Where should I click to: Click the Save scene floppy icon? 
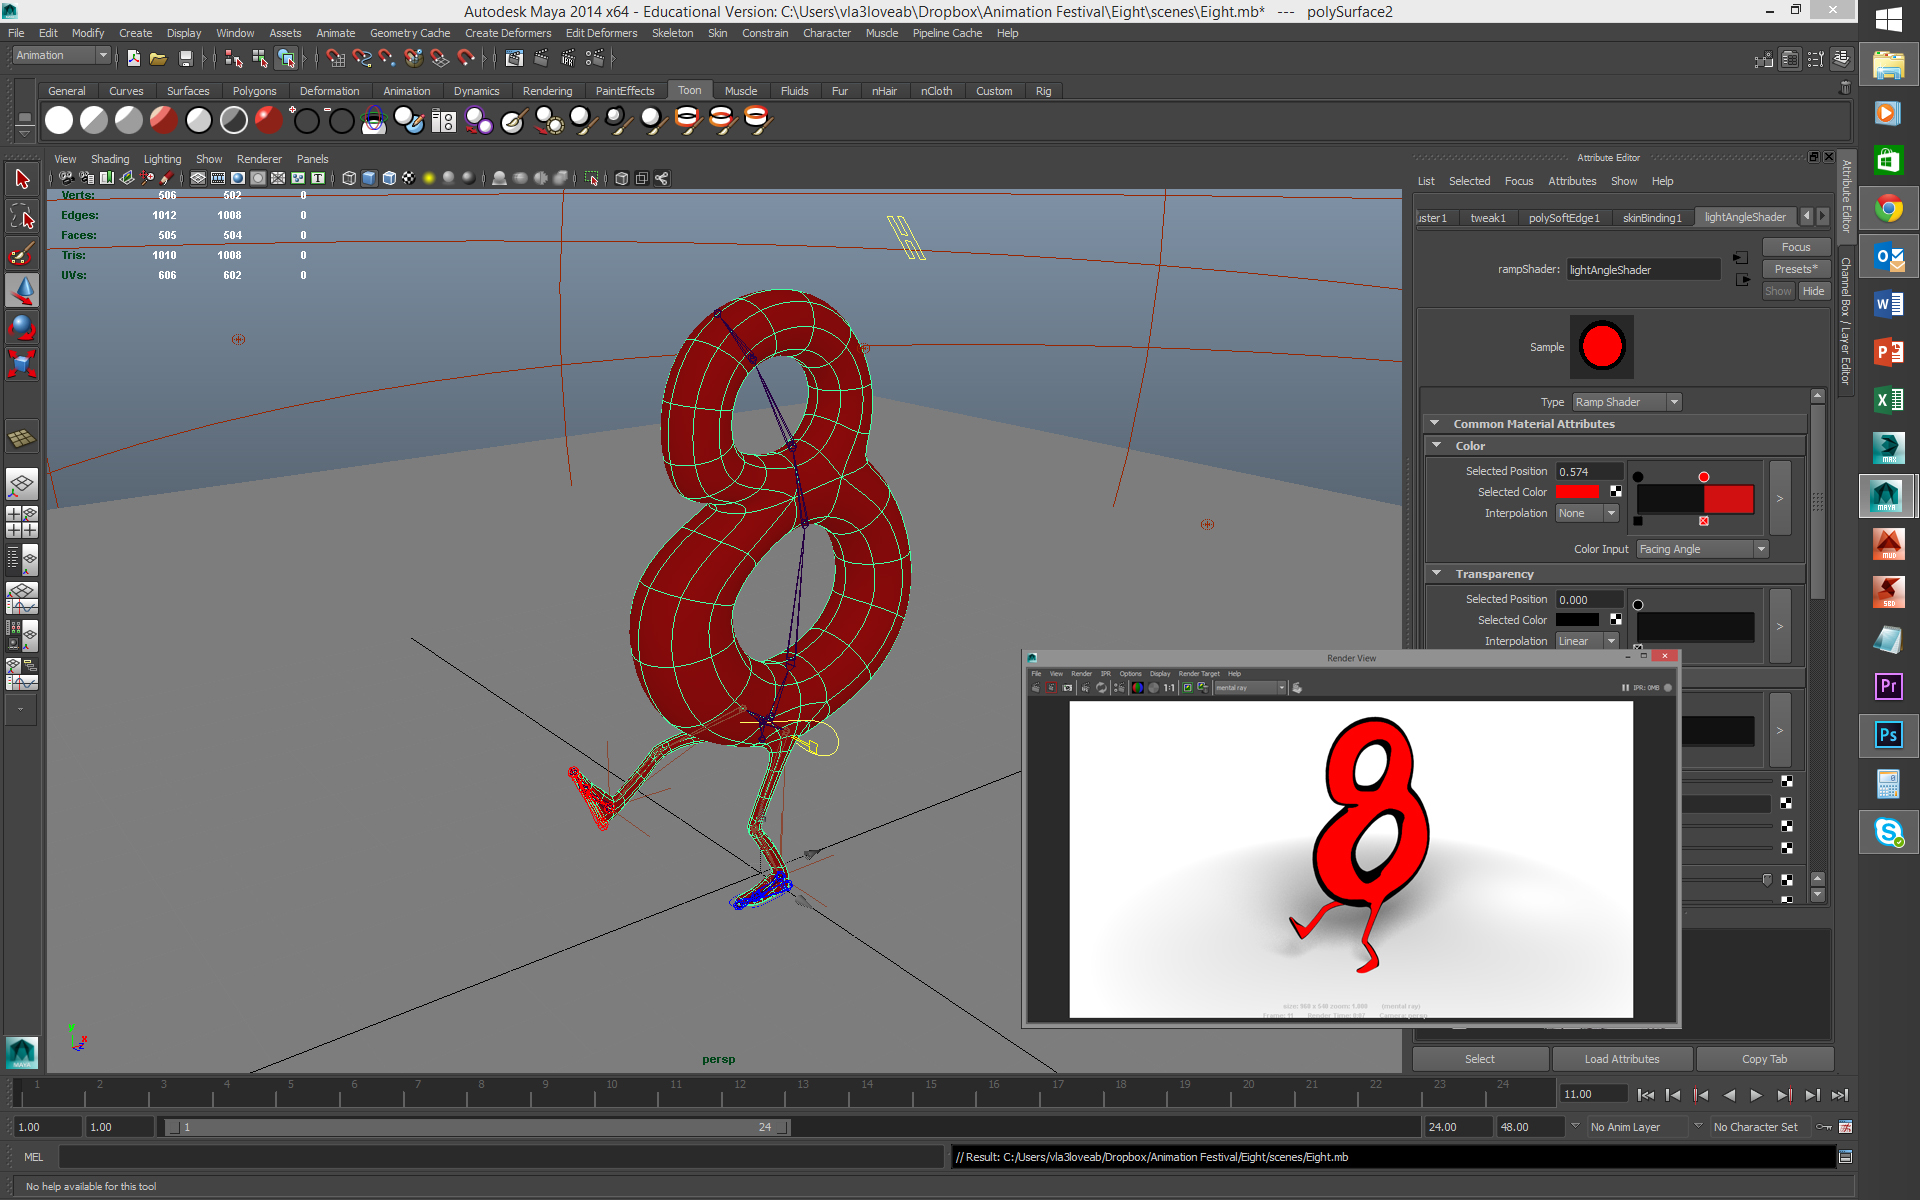pyautogui.click(x=185, y=58)
